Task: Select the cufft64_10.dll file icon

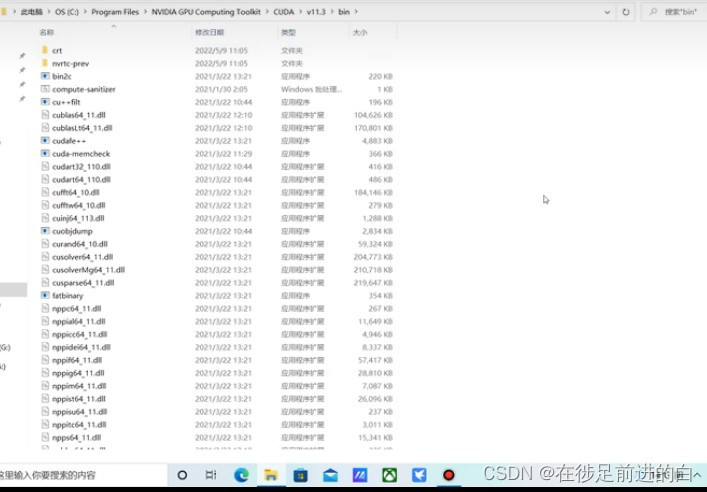Action: pos(45,193)
